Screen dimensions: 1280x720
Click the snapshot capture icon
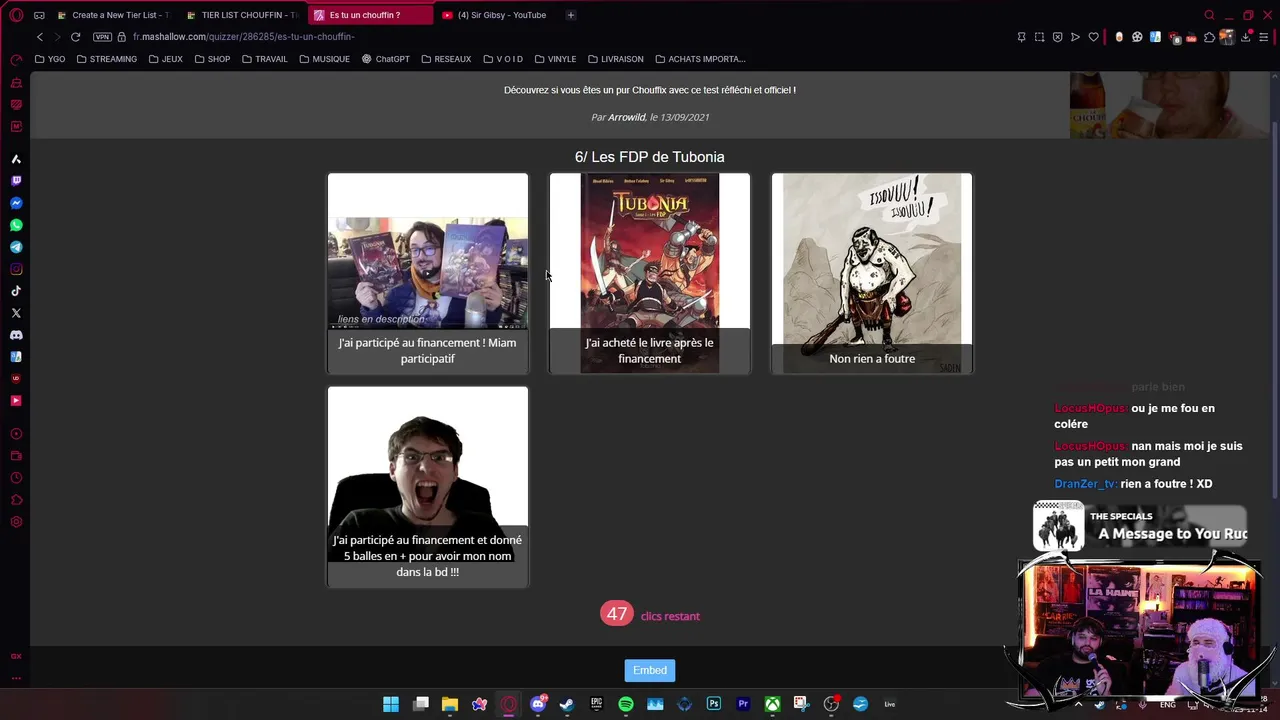coord(1039,37)
